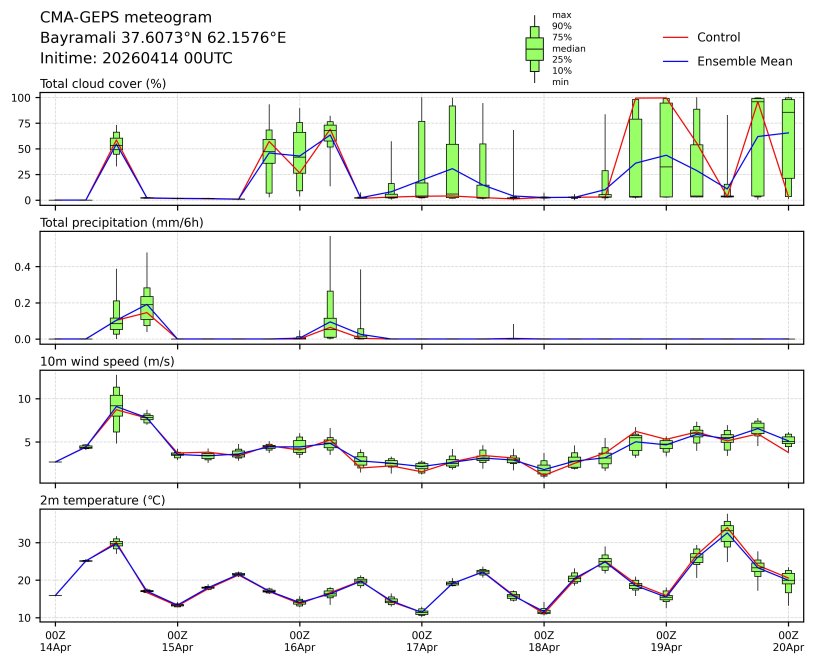Click the Bayramali coordinates text
The height and width of the screenshot is (664, 815).
[x=163, y=37]
